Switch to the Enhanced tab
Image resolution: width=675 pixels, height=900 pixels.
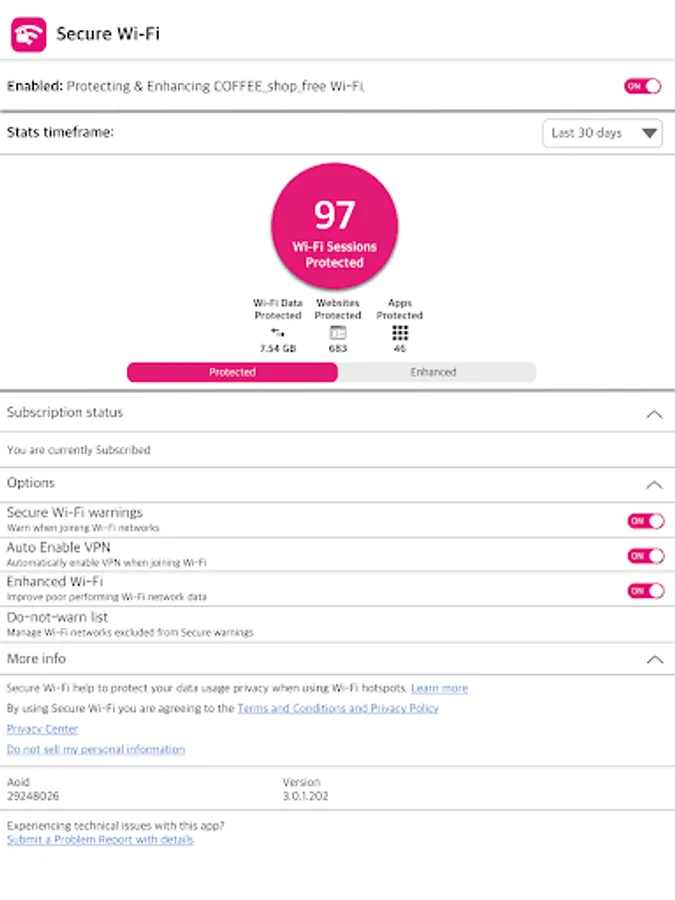tap(434, 372)
